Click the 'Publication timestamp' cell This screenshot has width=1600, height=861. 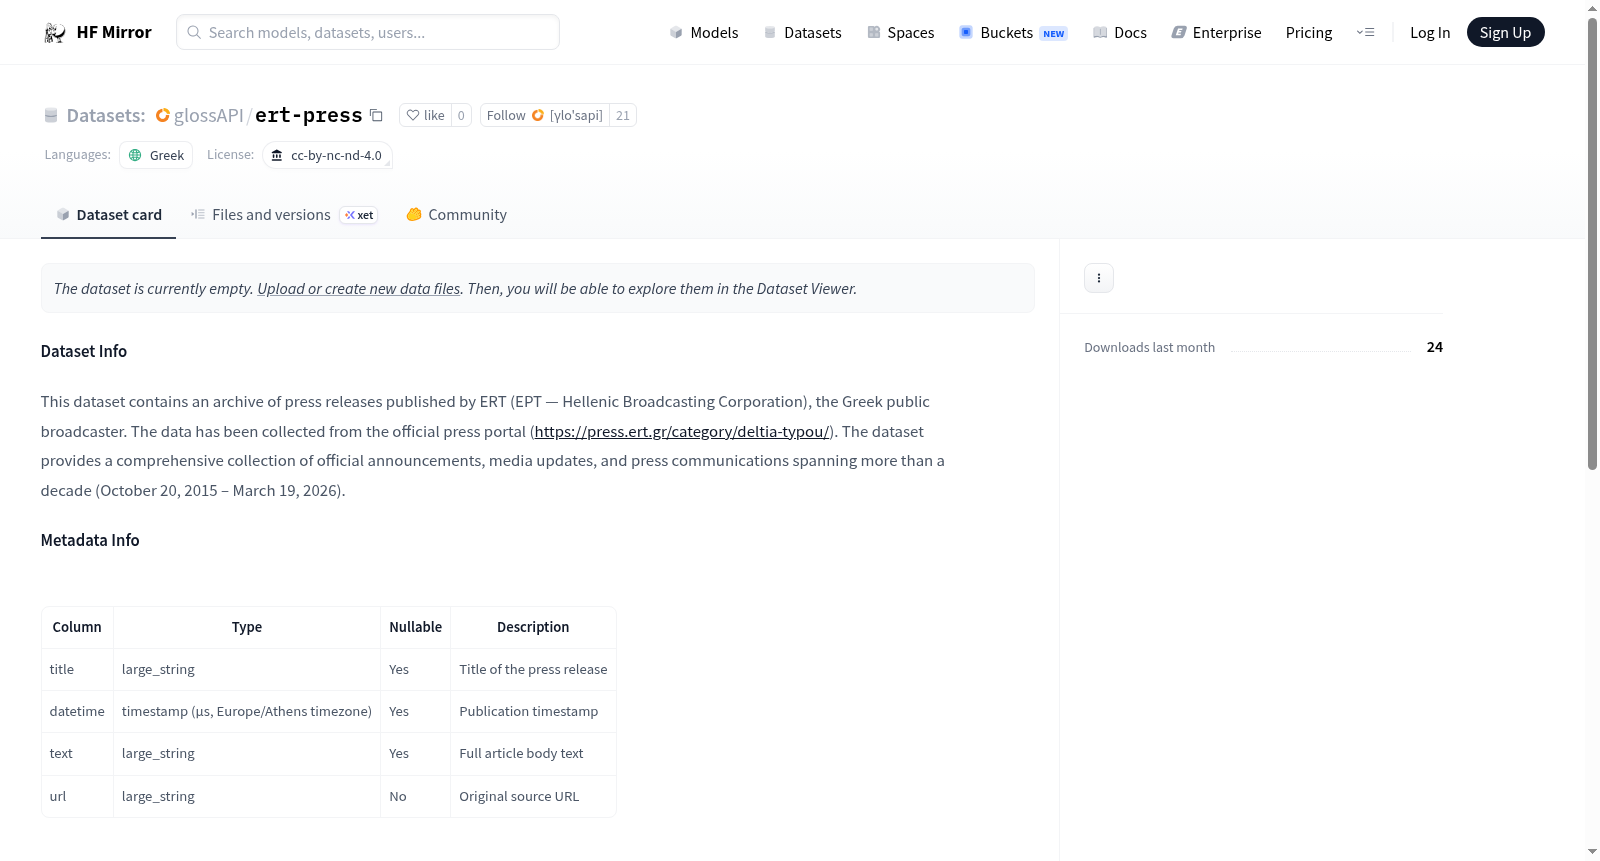pyautogui.click(x=533, y=712)
